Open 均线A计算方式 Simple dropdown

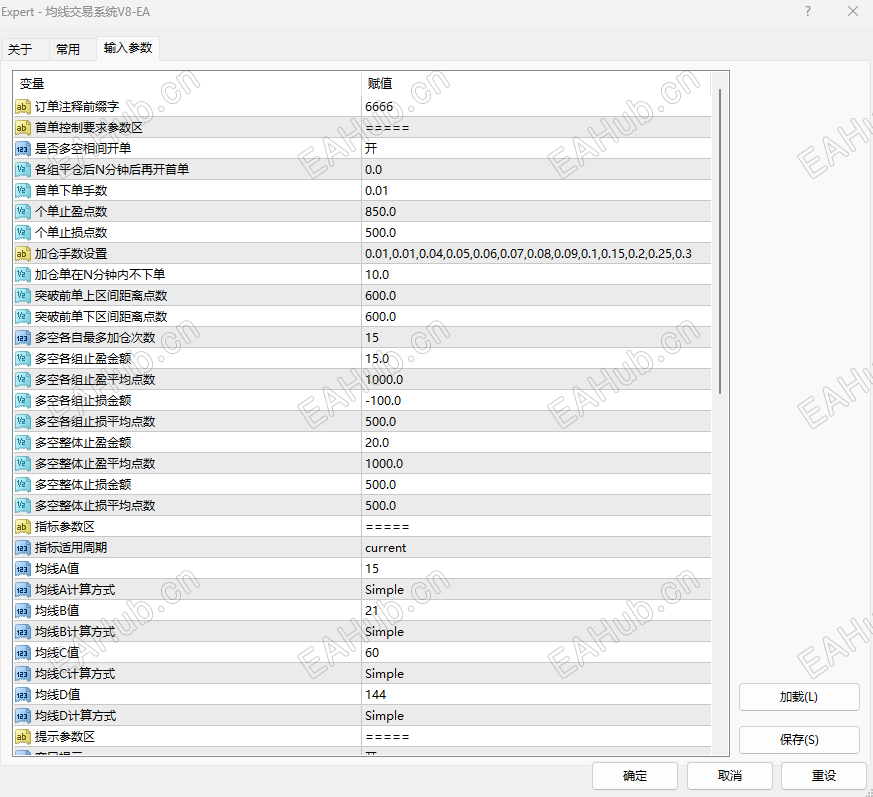coord(536,590)
